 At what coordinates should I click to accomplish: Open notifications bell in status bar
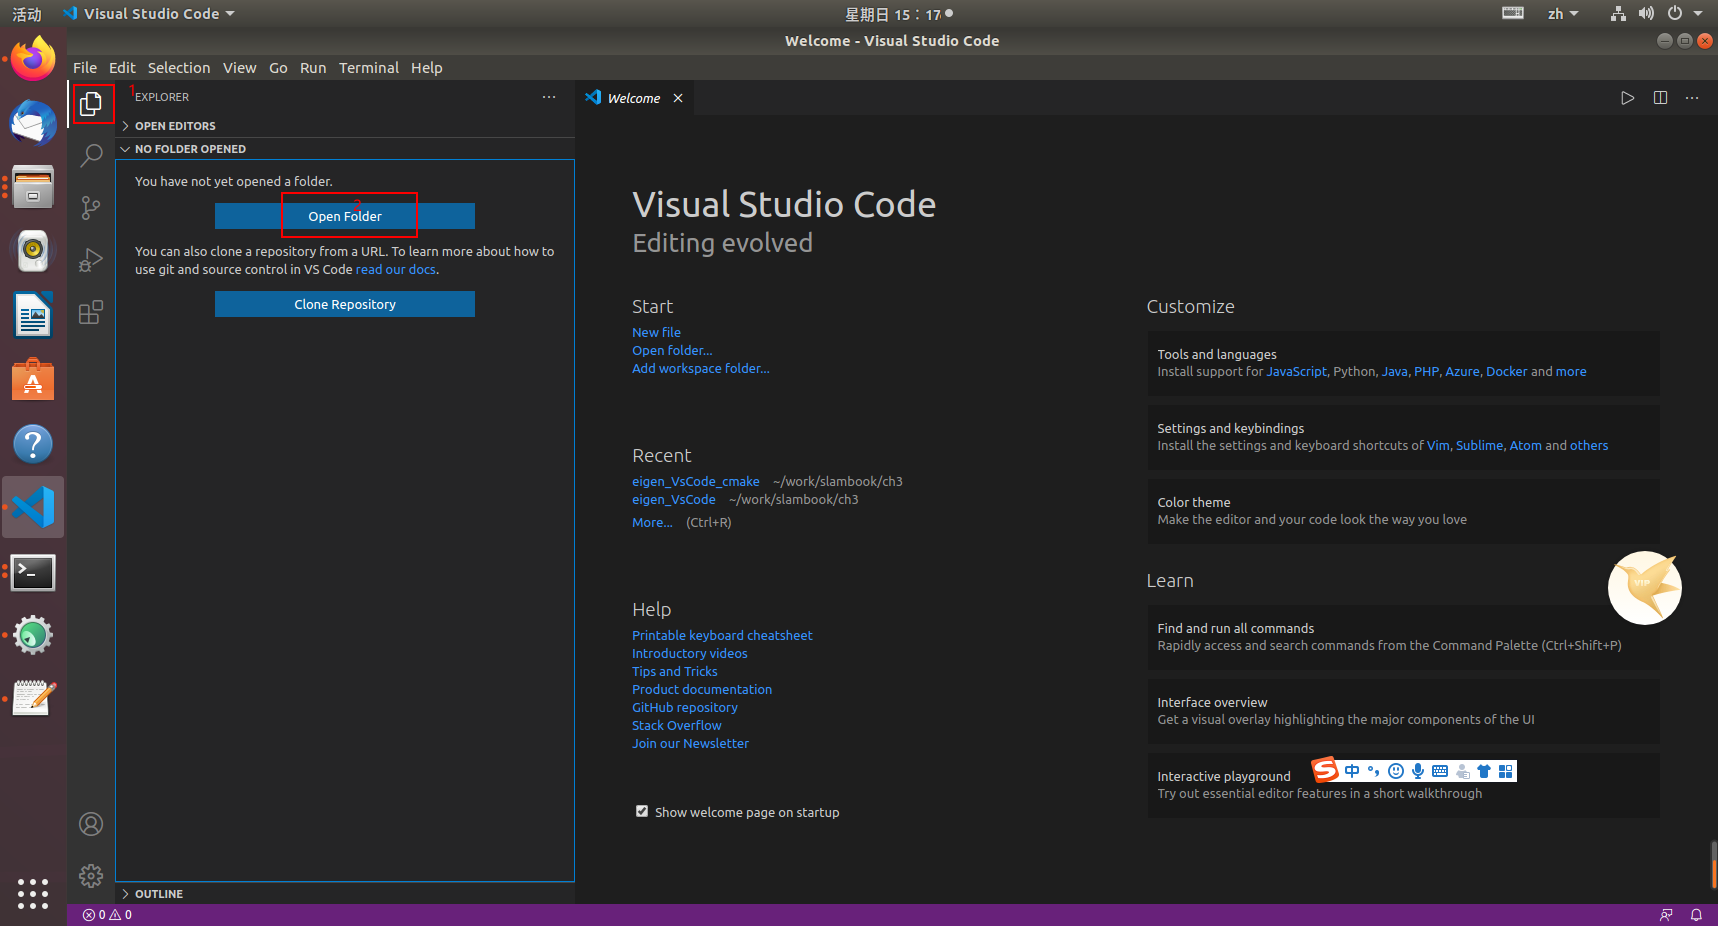coord(1696,915)
